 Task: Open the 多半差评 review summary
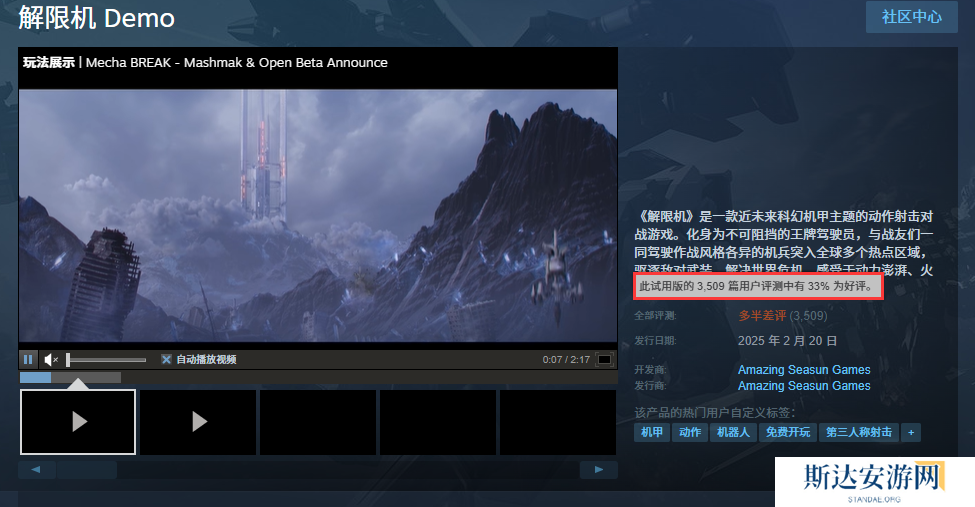762,316
